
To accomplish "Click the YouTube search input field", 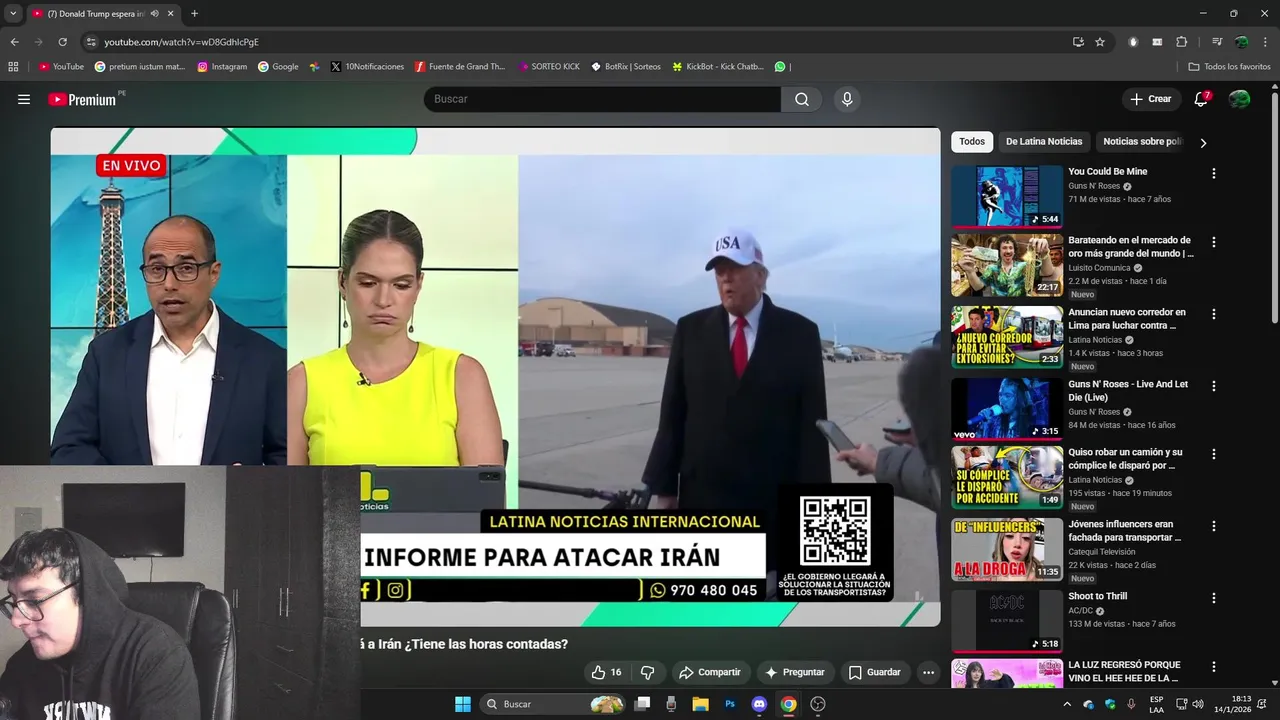I will (x=602, y=99).
